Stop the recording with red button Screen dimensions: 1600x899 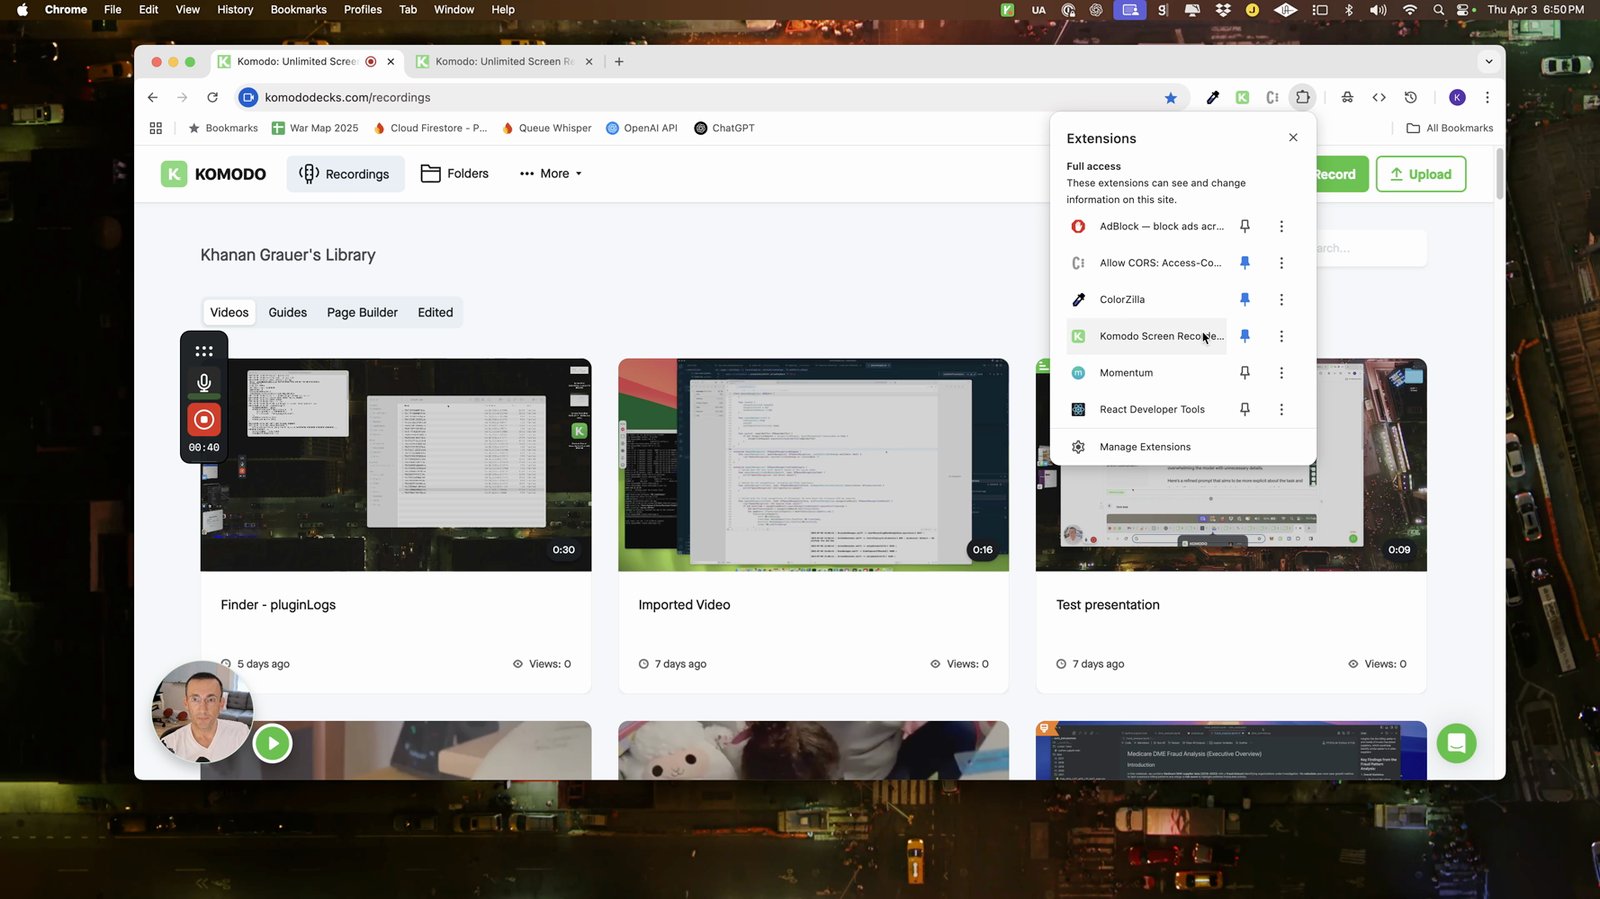(x=204, y=420)
